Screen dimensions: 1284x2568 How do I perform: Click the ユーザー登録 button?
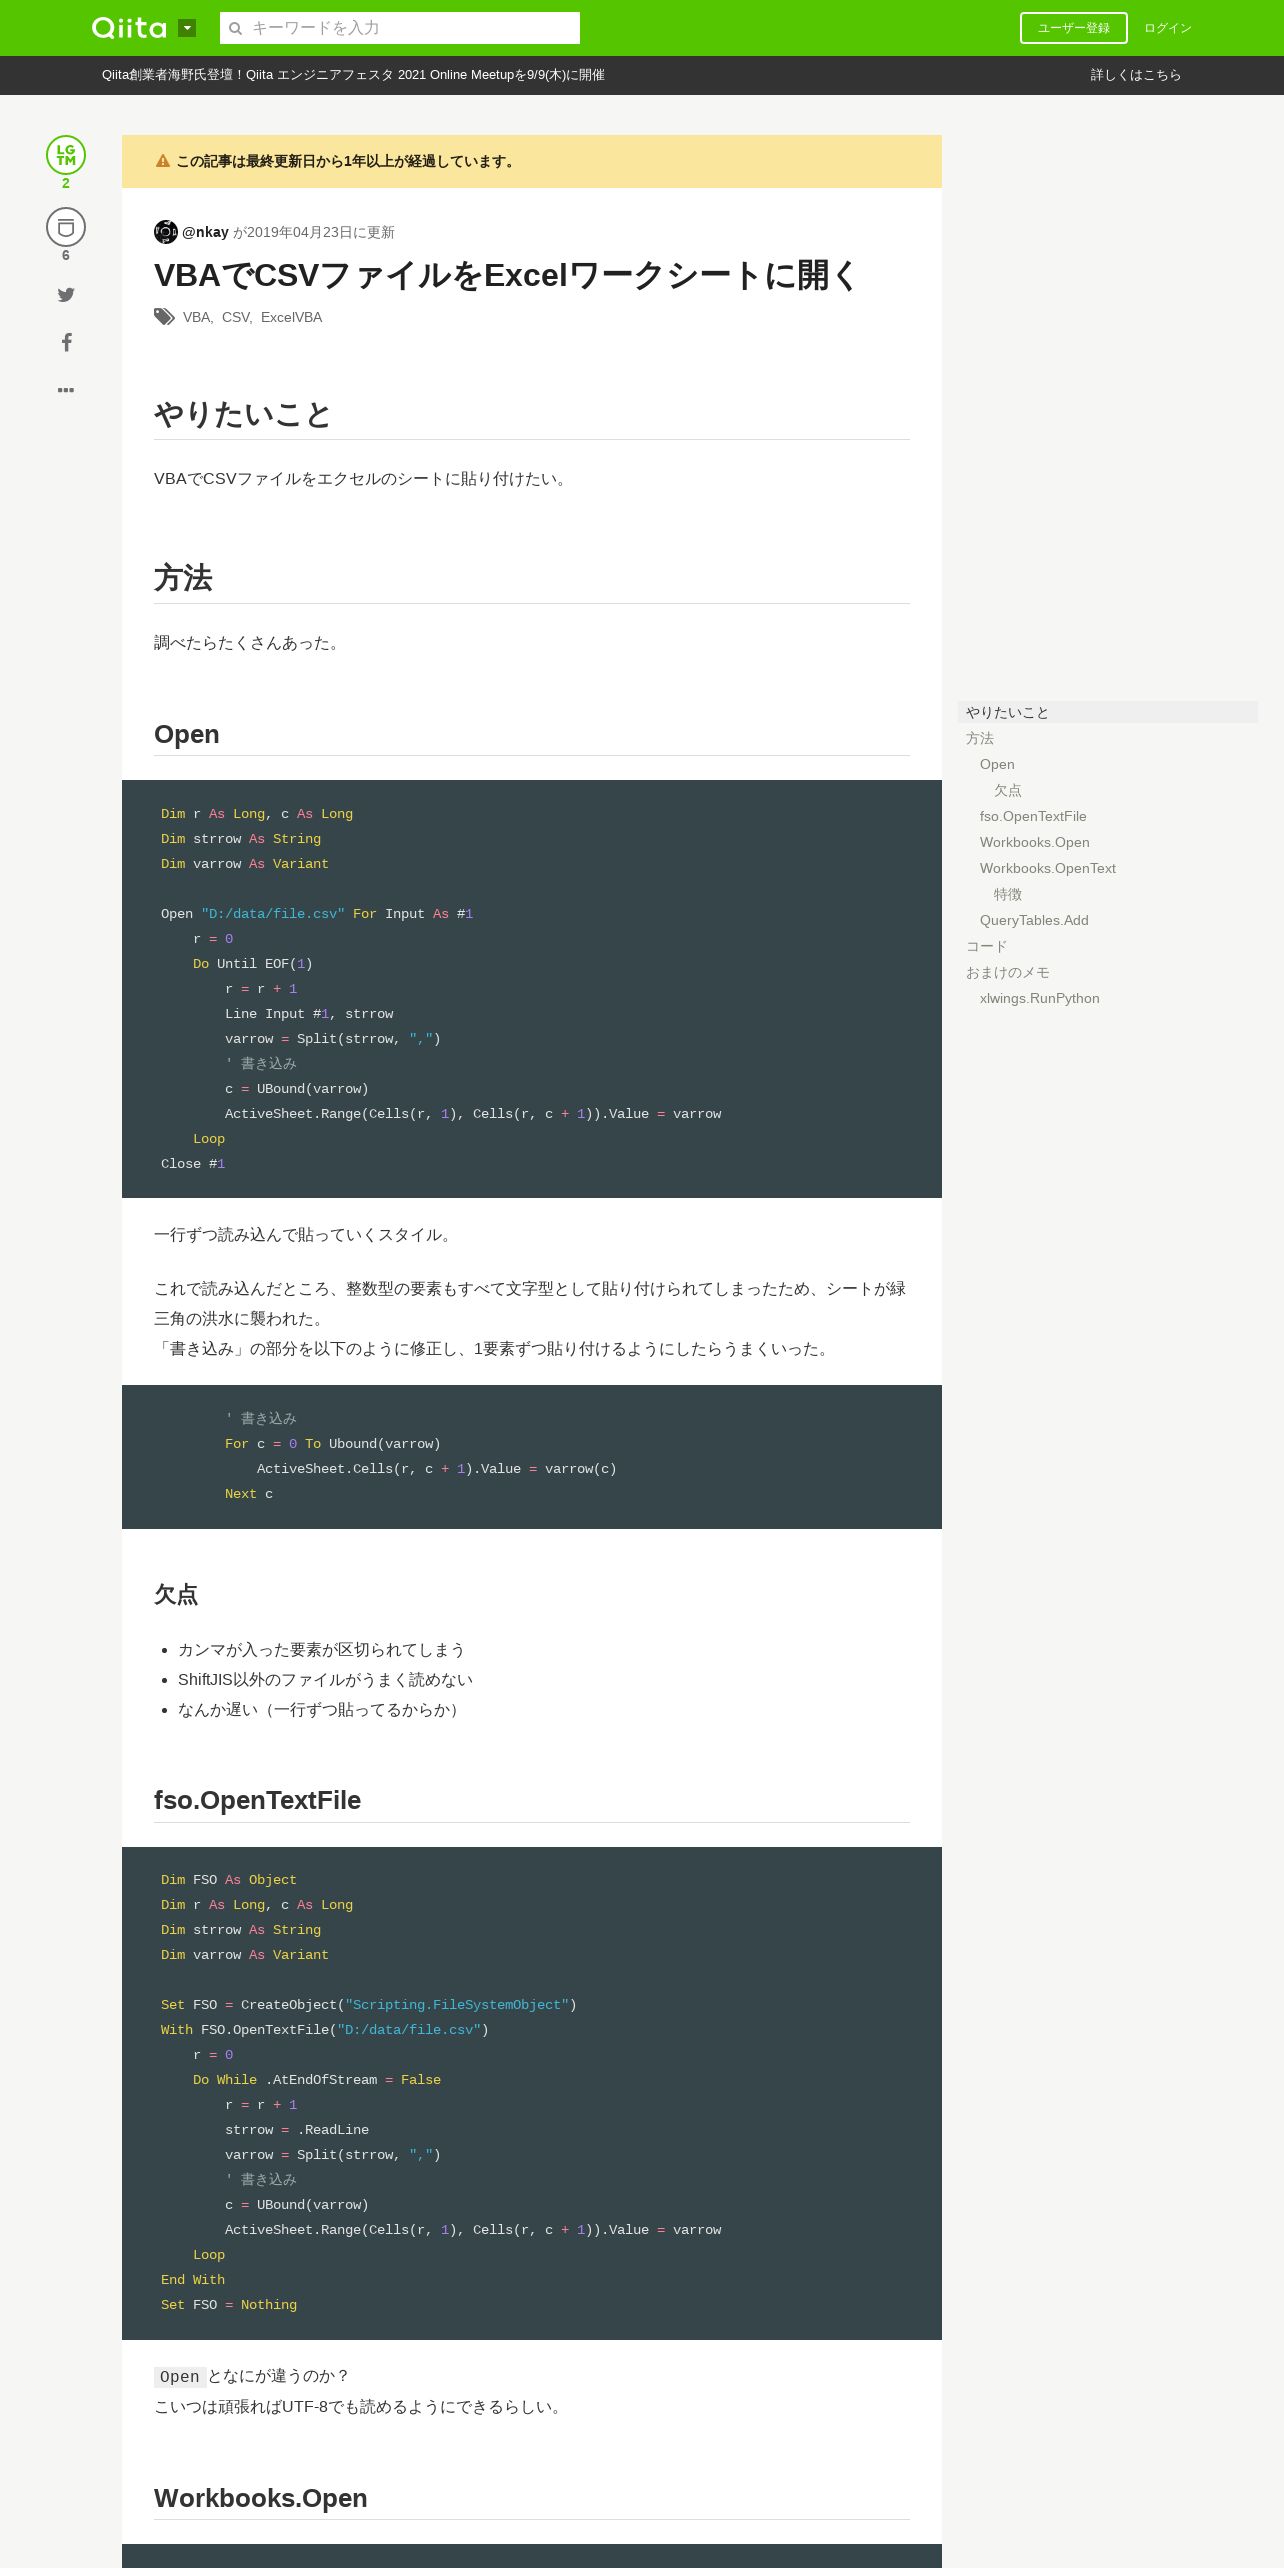[1074, 28]
